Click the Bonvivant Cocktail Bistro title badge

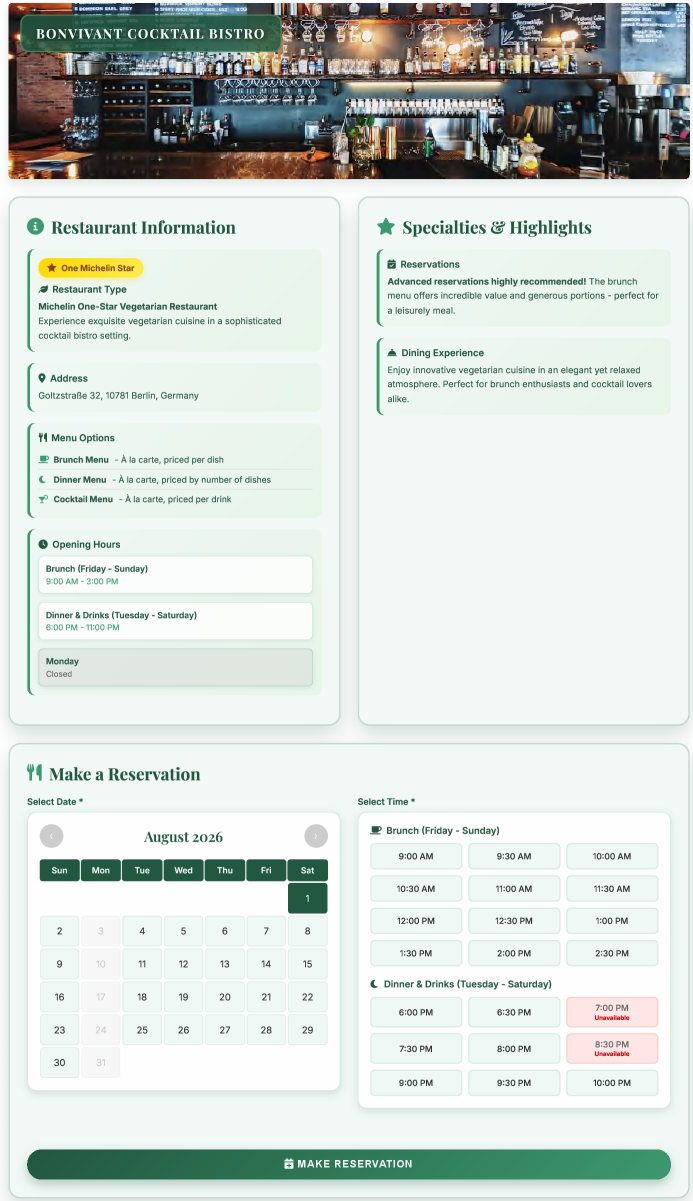150,34
